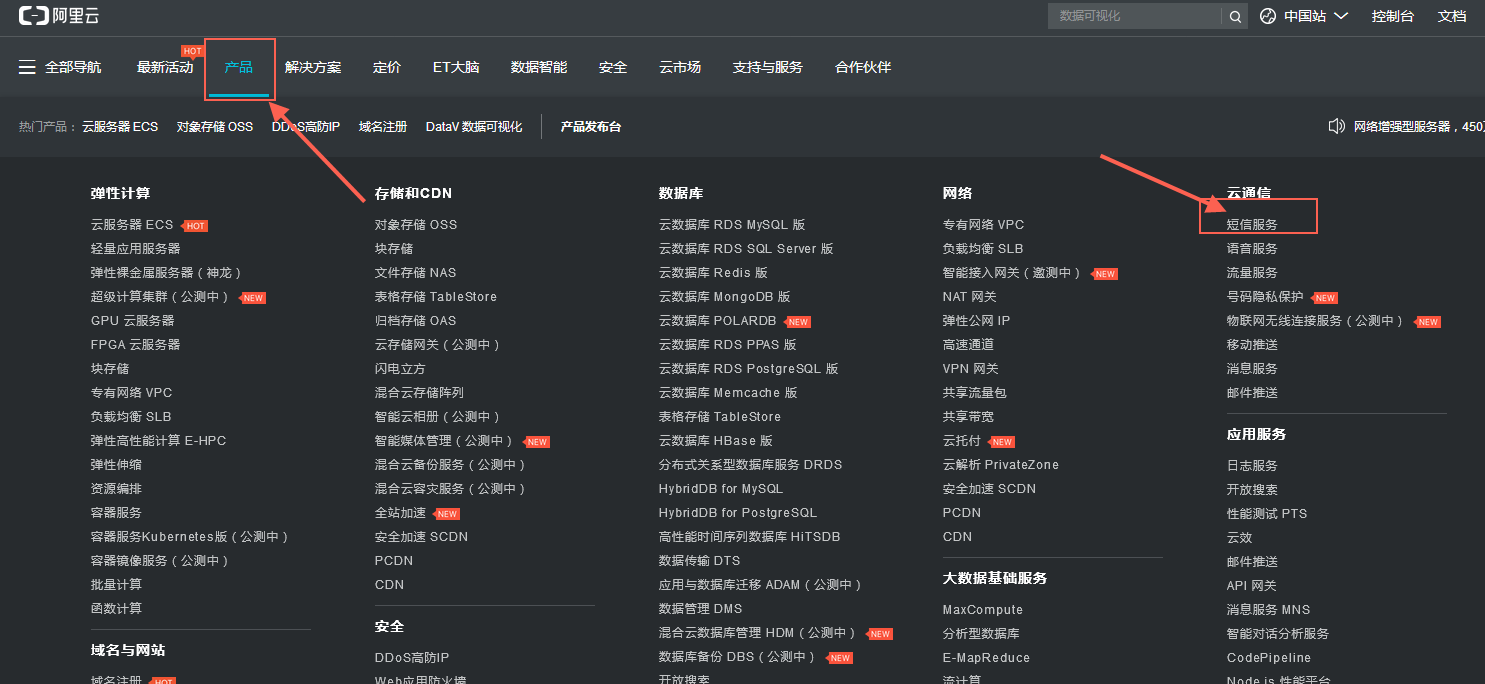This screenshot has height=684, width=1485.
Task: Open 云数据库 Redis 版 link
Action: 713,273
